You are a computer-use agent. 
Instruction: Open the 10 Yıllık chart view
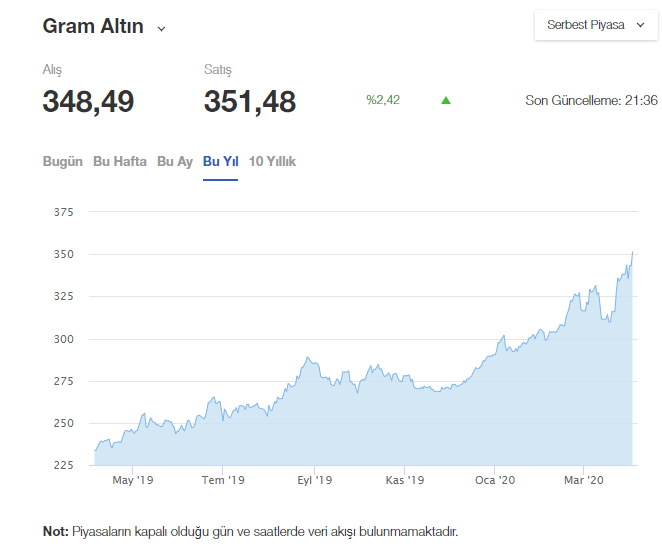[x=272, y=161]
